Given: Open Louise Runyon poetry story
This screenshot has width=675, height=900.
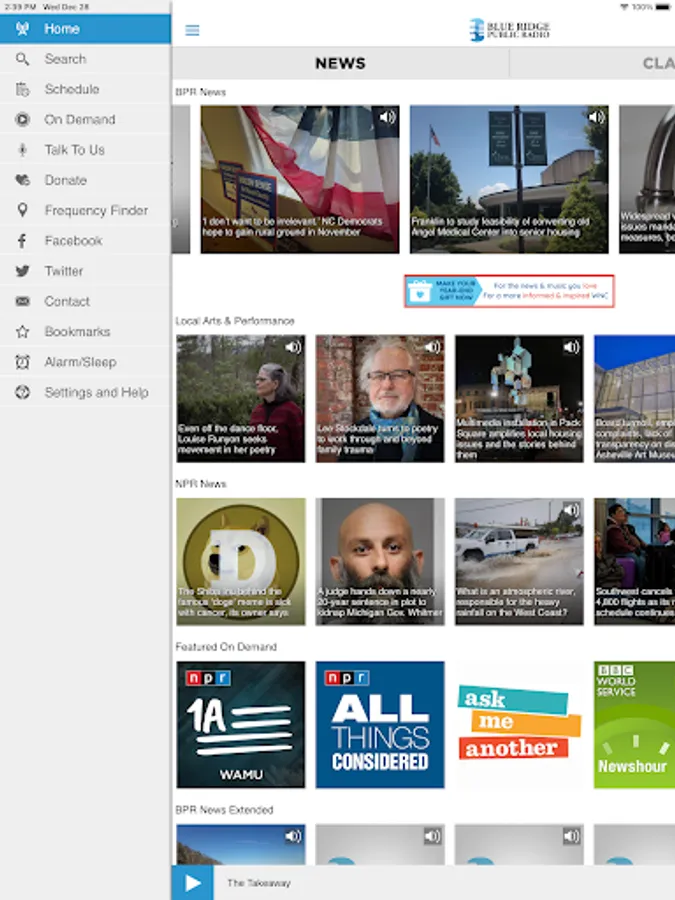Looking at the screenshot, I should (x=240, y=398).
